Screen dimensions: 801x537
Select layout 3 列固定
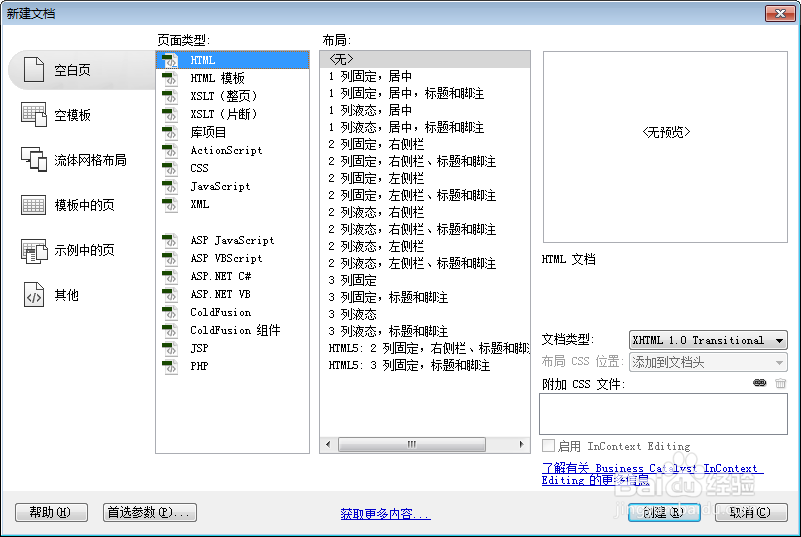(425, 281)
